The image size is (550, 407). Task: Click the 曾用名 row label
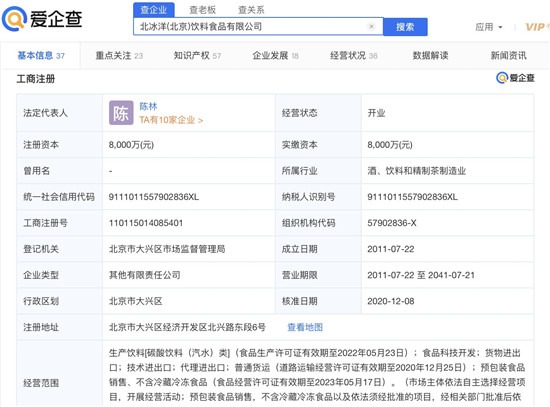(x=36, y=171)
